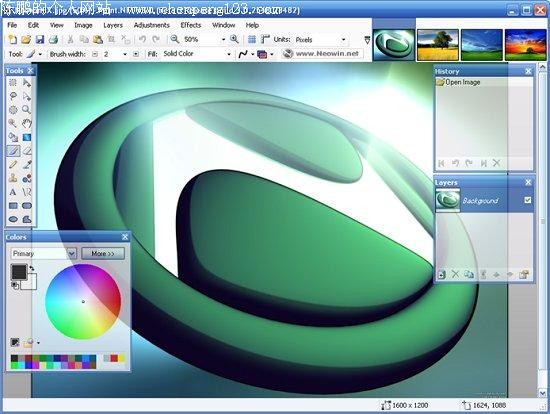This screenshot has height=414, width=550.
Task: Select the Clone Stamp tool
Action: 13,178
